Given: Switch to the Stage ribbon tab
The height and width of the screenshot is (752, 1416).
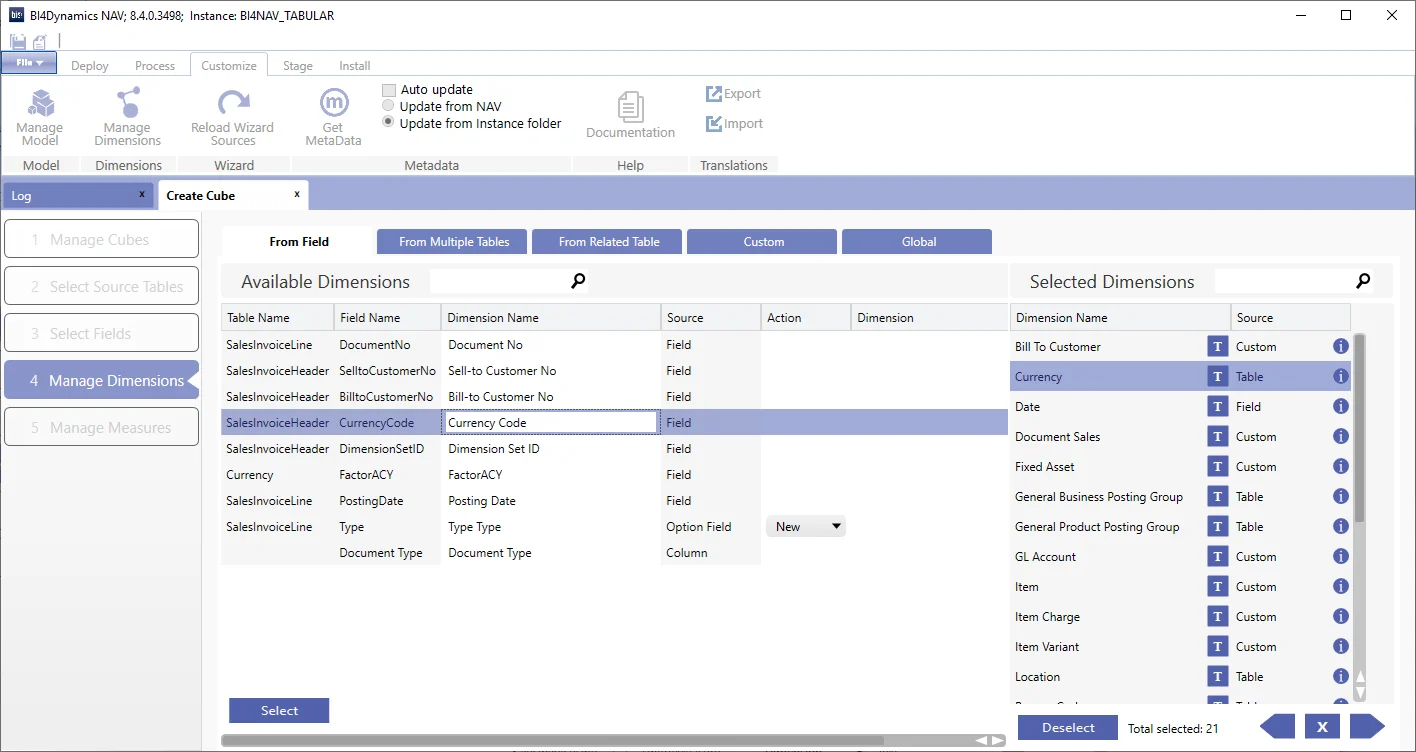Looking at the screenshot, I should (x=298, y=66).
